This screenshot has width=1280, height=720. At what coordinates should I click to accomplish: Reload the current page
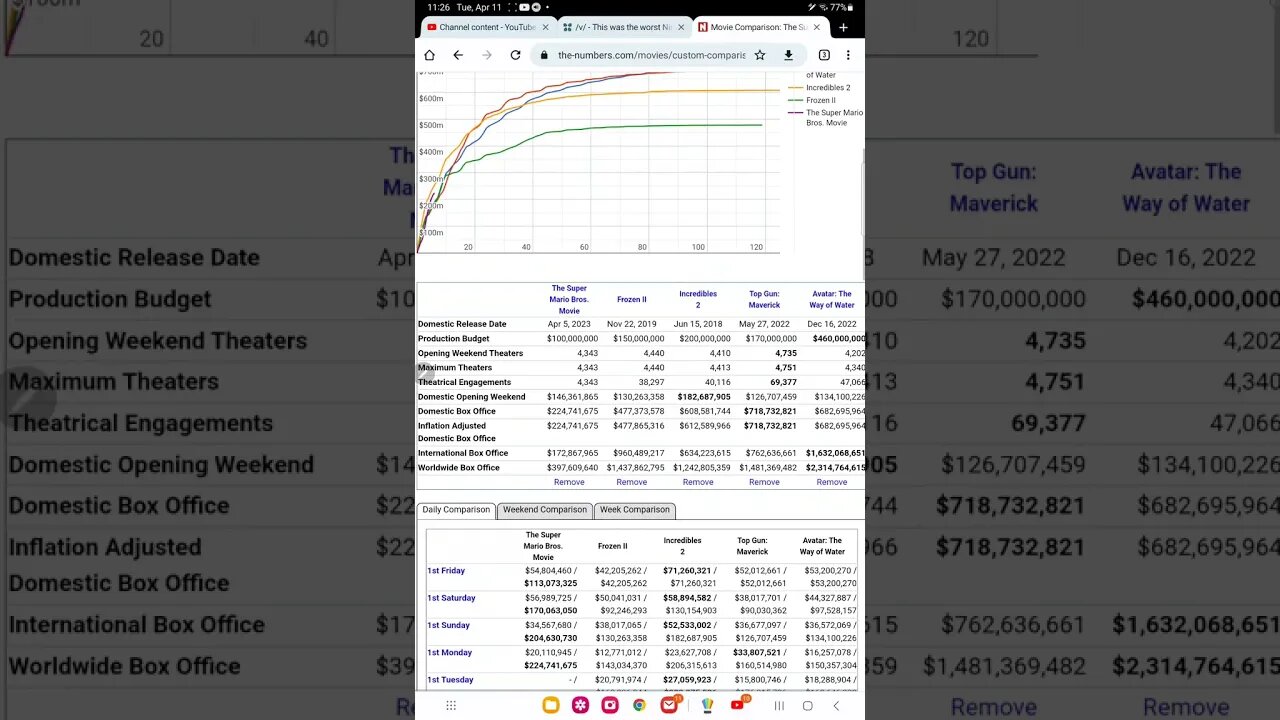point(515,55)
